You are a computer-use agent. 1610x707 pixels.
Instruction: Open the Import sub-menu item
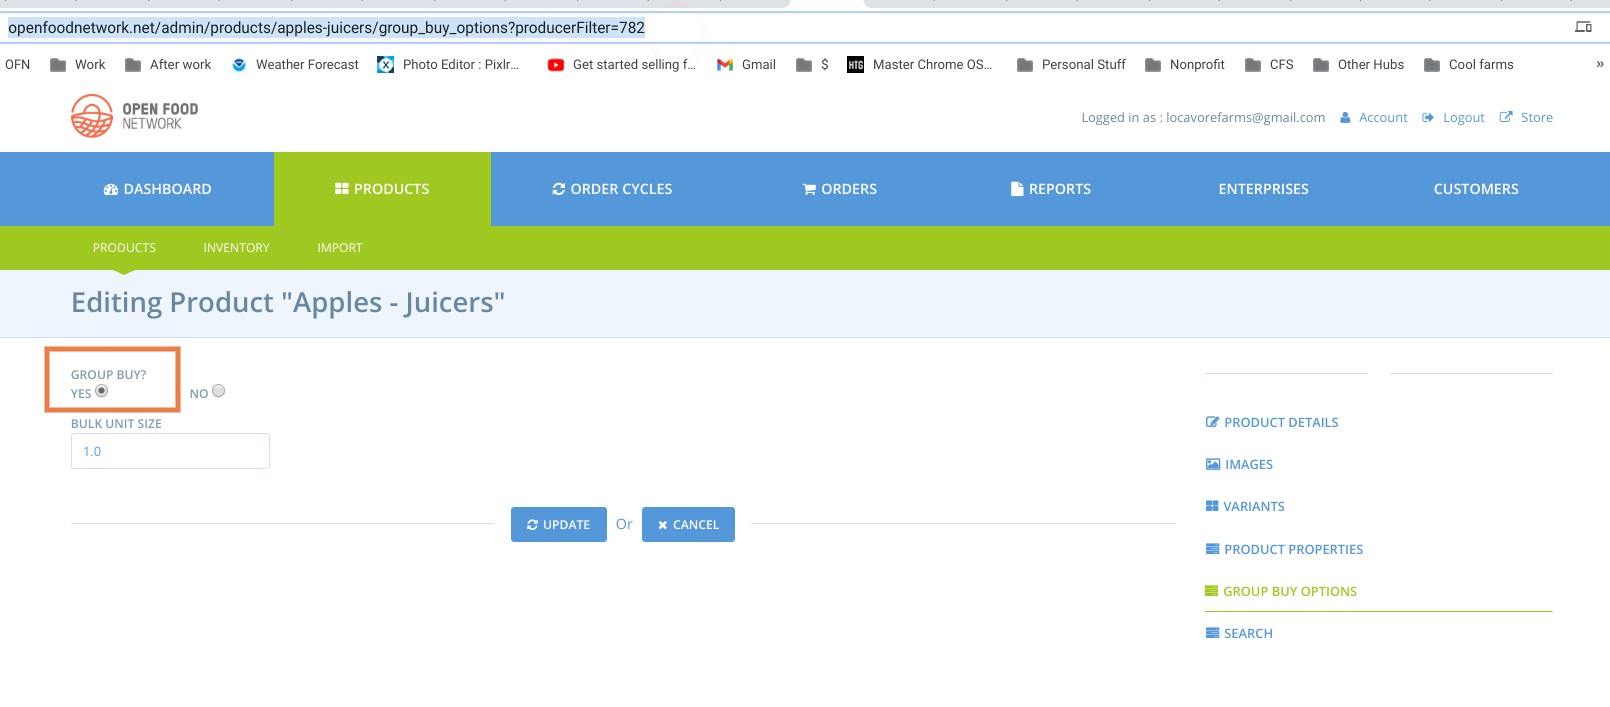tap(340, 248)
